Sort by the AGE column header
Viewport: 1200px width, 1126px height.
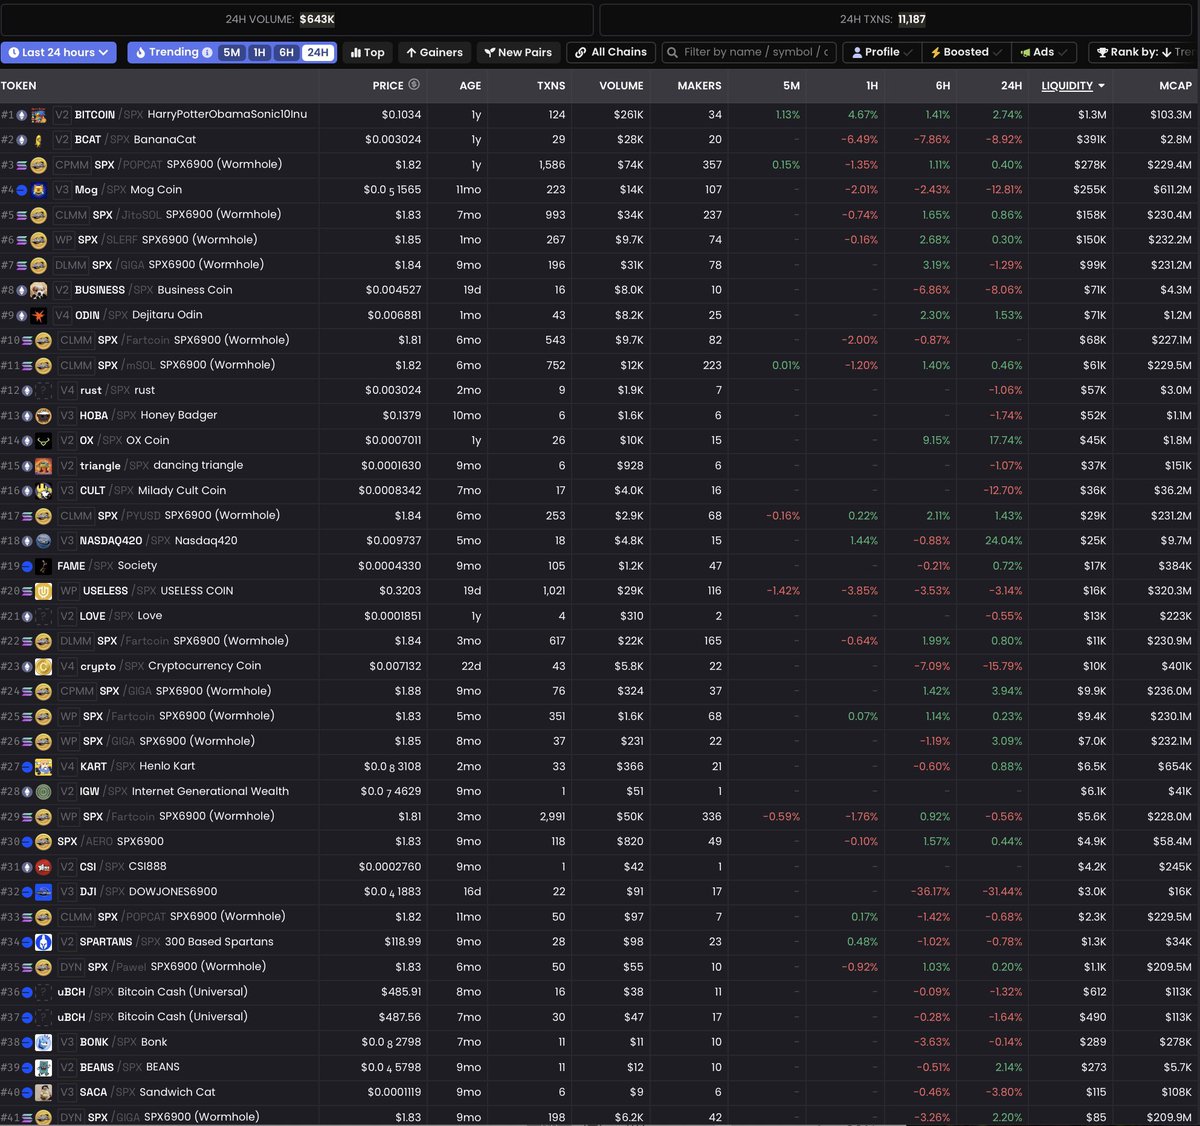click(x=470, y=86)
